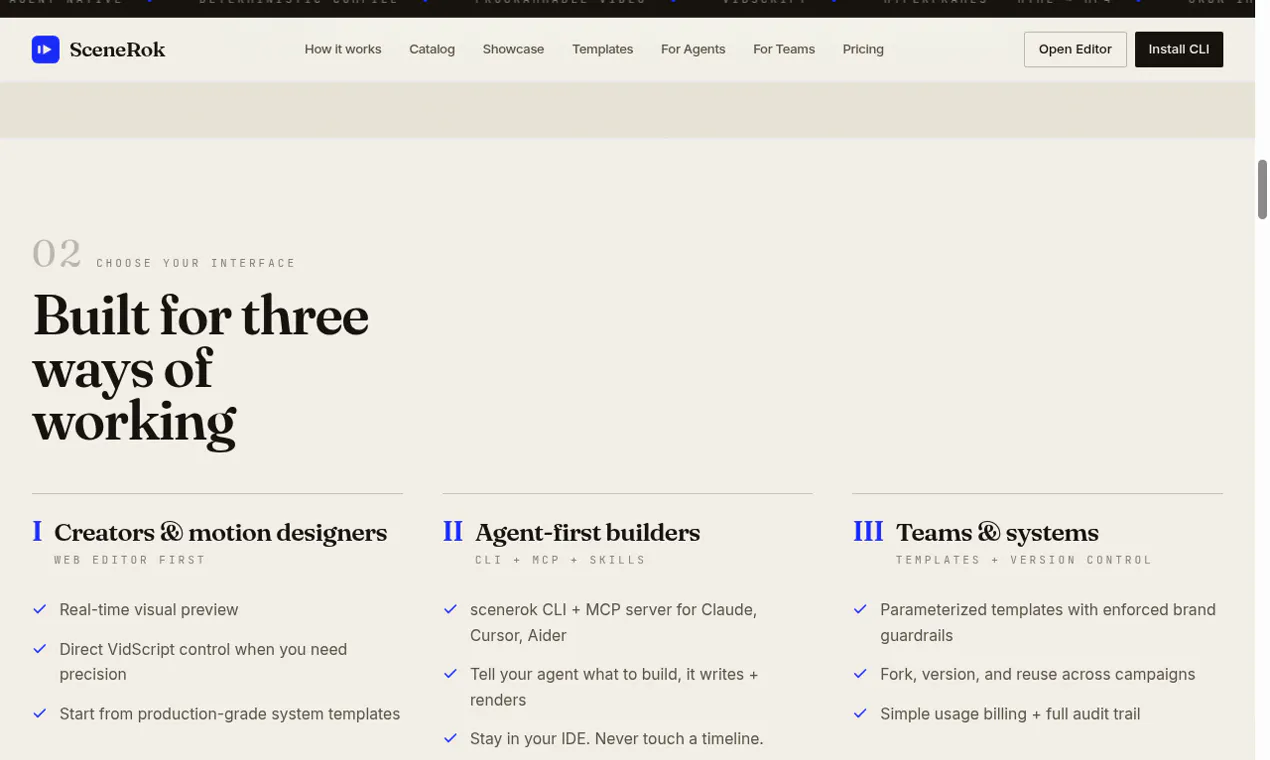Click the blue Roman numeral II
Image resolution: width=1270 pixels, height=760 pixels.
coord(453,532)
